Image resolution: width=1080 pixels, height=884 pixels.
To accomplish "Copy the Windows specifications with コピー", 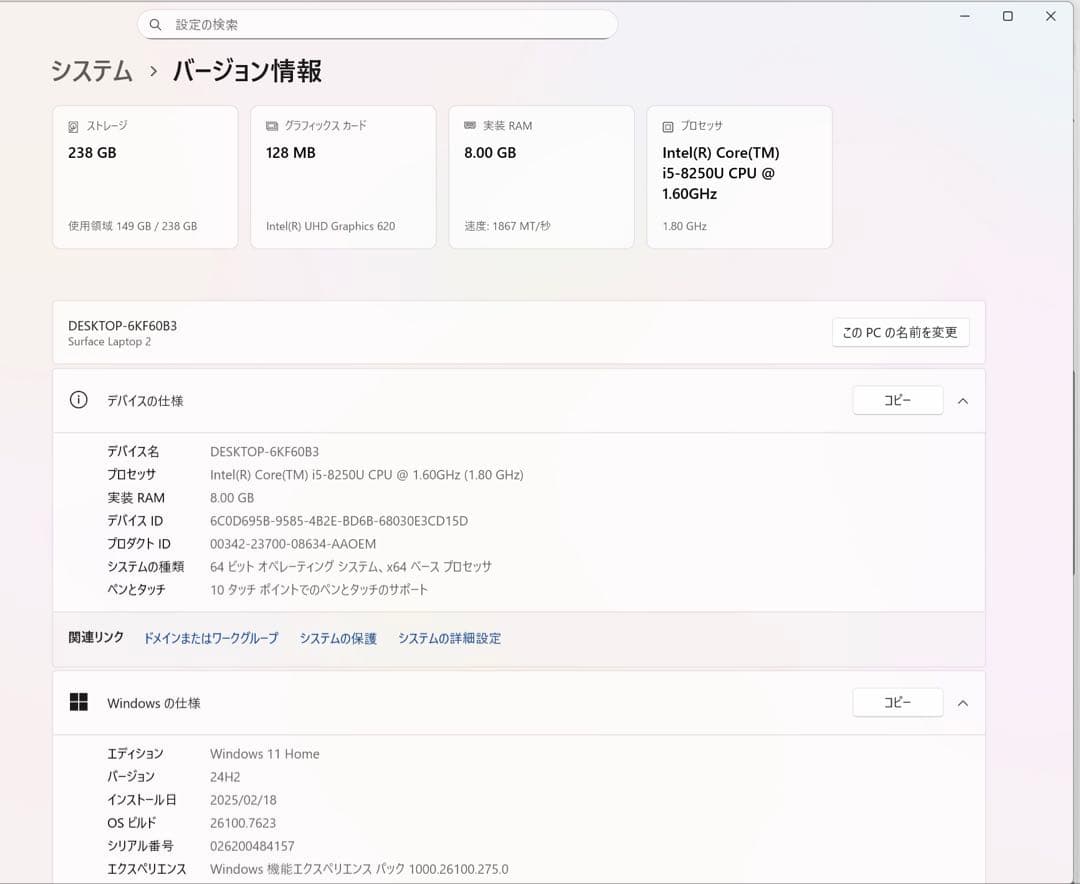I will [897, 702].
